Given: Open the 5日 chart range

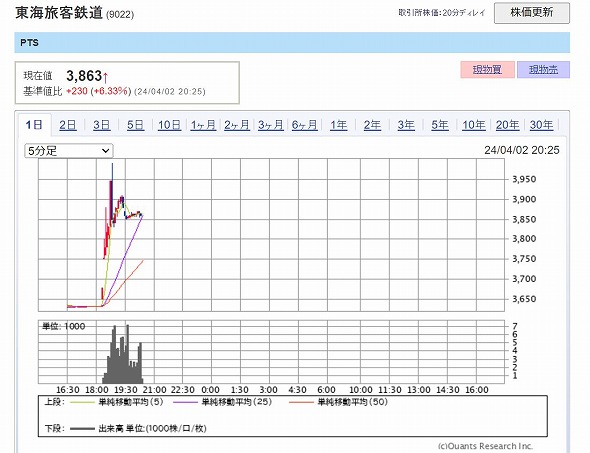Looking at the screenshot, I should [x=135, y=125].
